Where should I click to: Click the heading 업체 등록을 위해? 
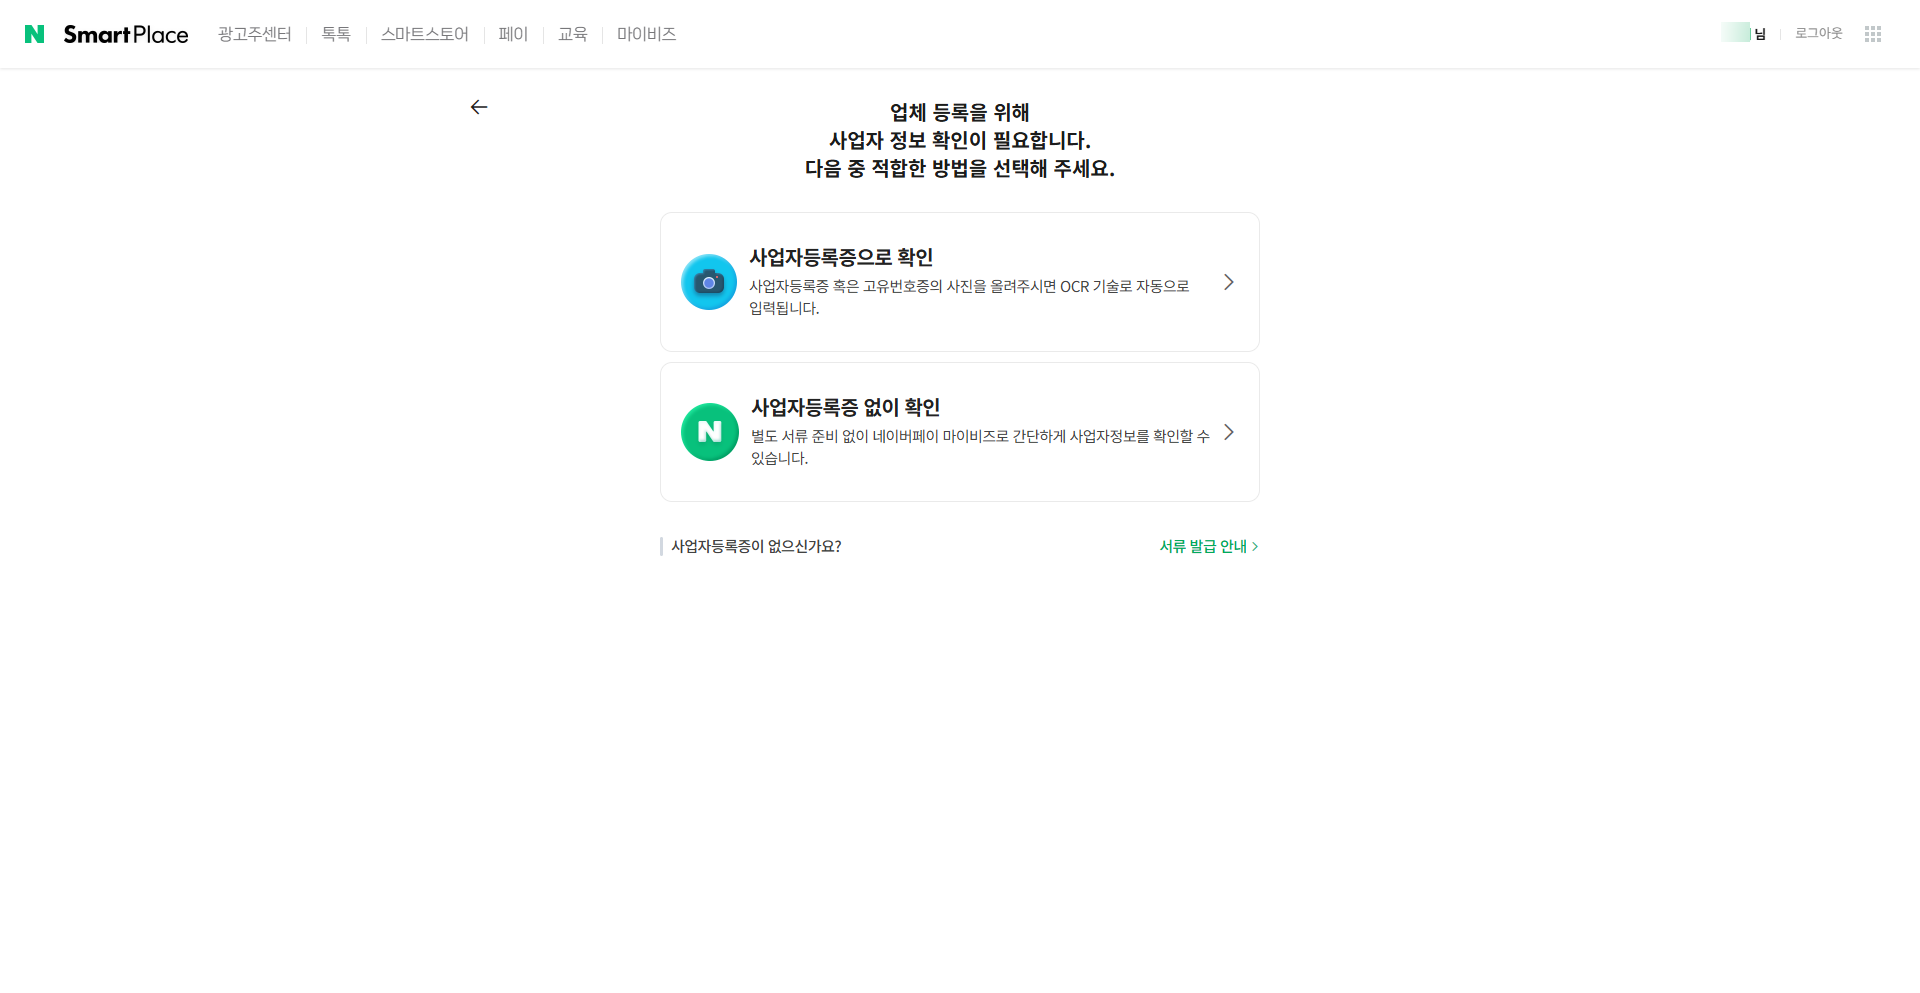click(960, 112)
